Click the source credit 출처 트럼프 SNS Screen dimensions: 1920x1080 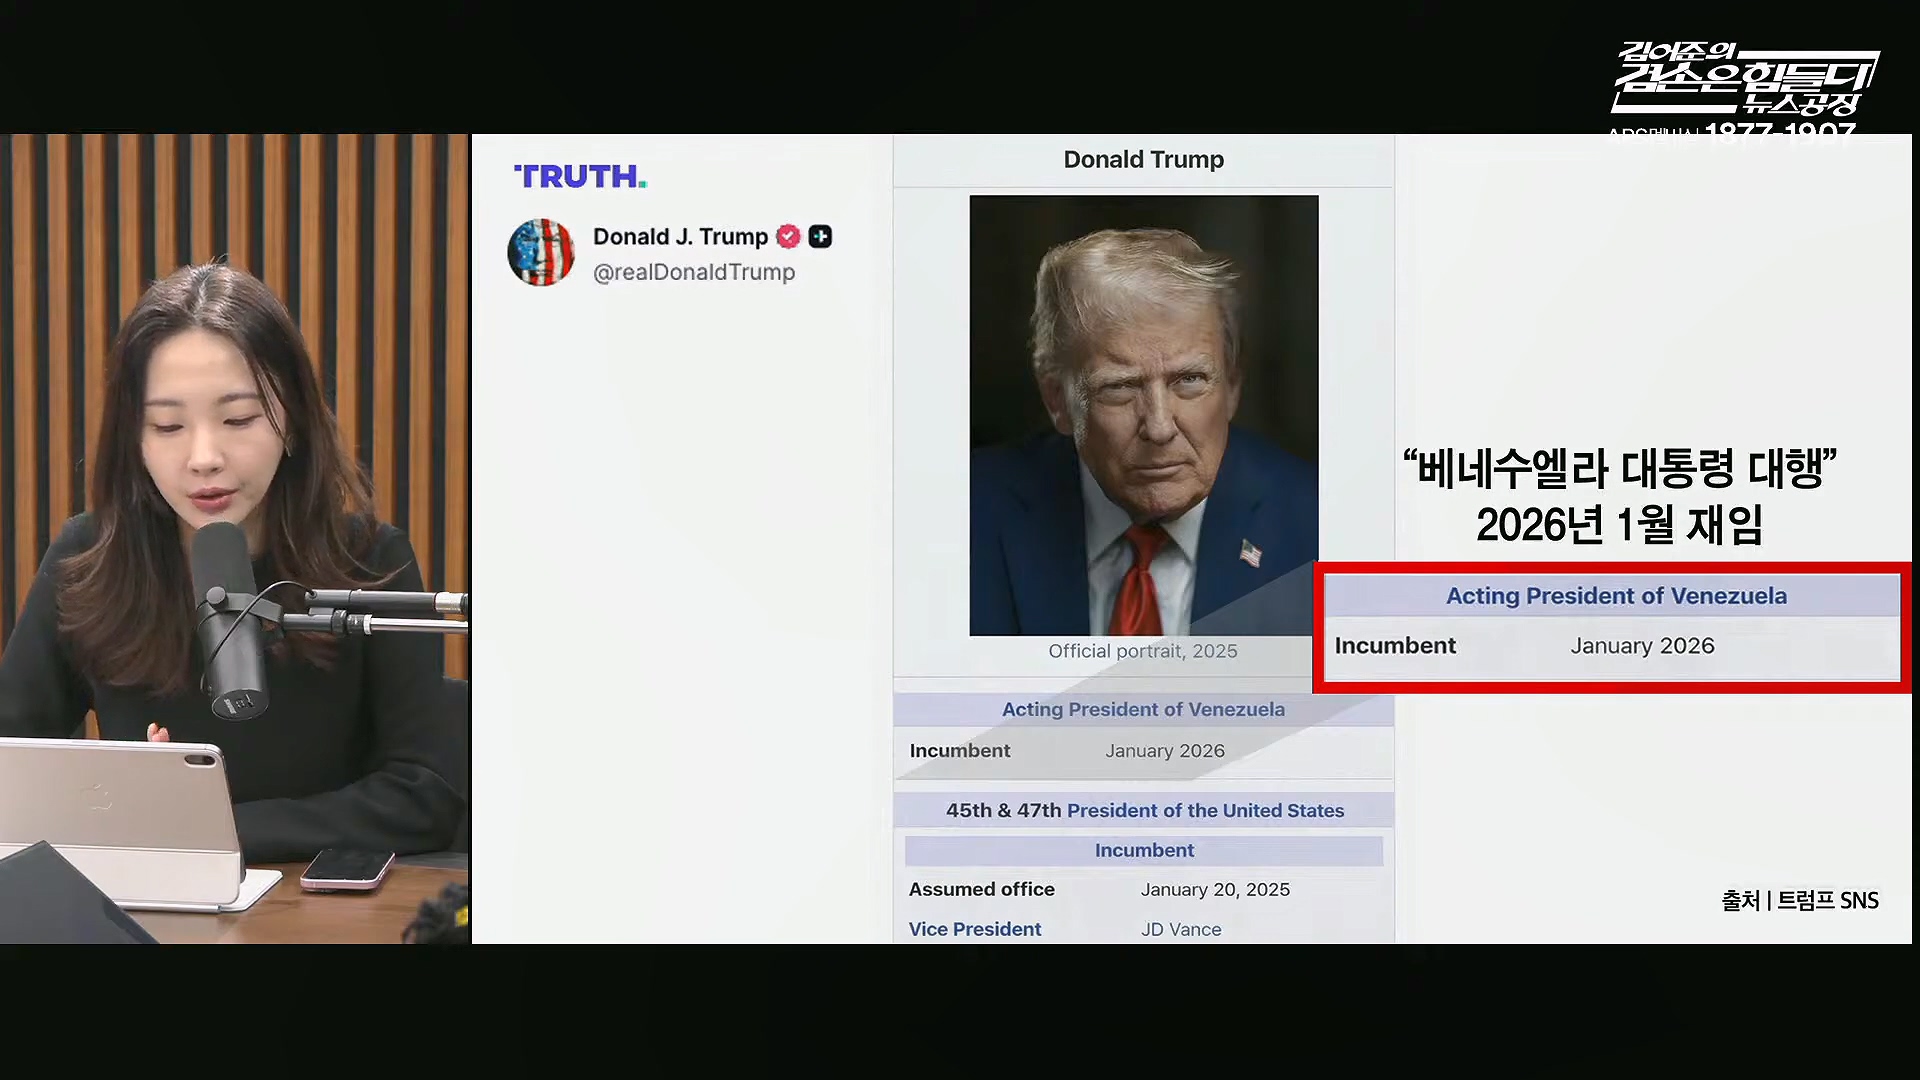[x=1799, y=901]
